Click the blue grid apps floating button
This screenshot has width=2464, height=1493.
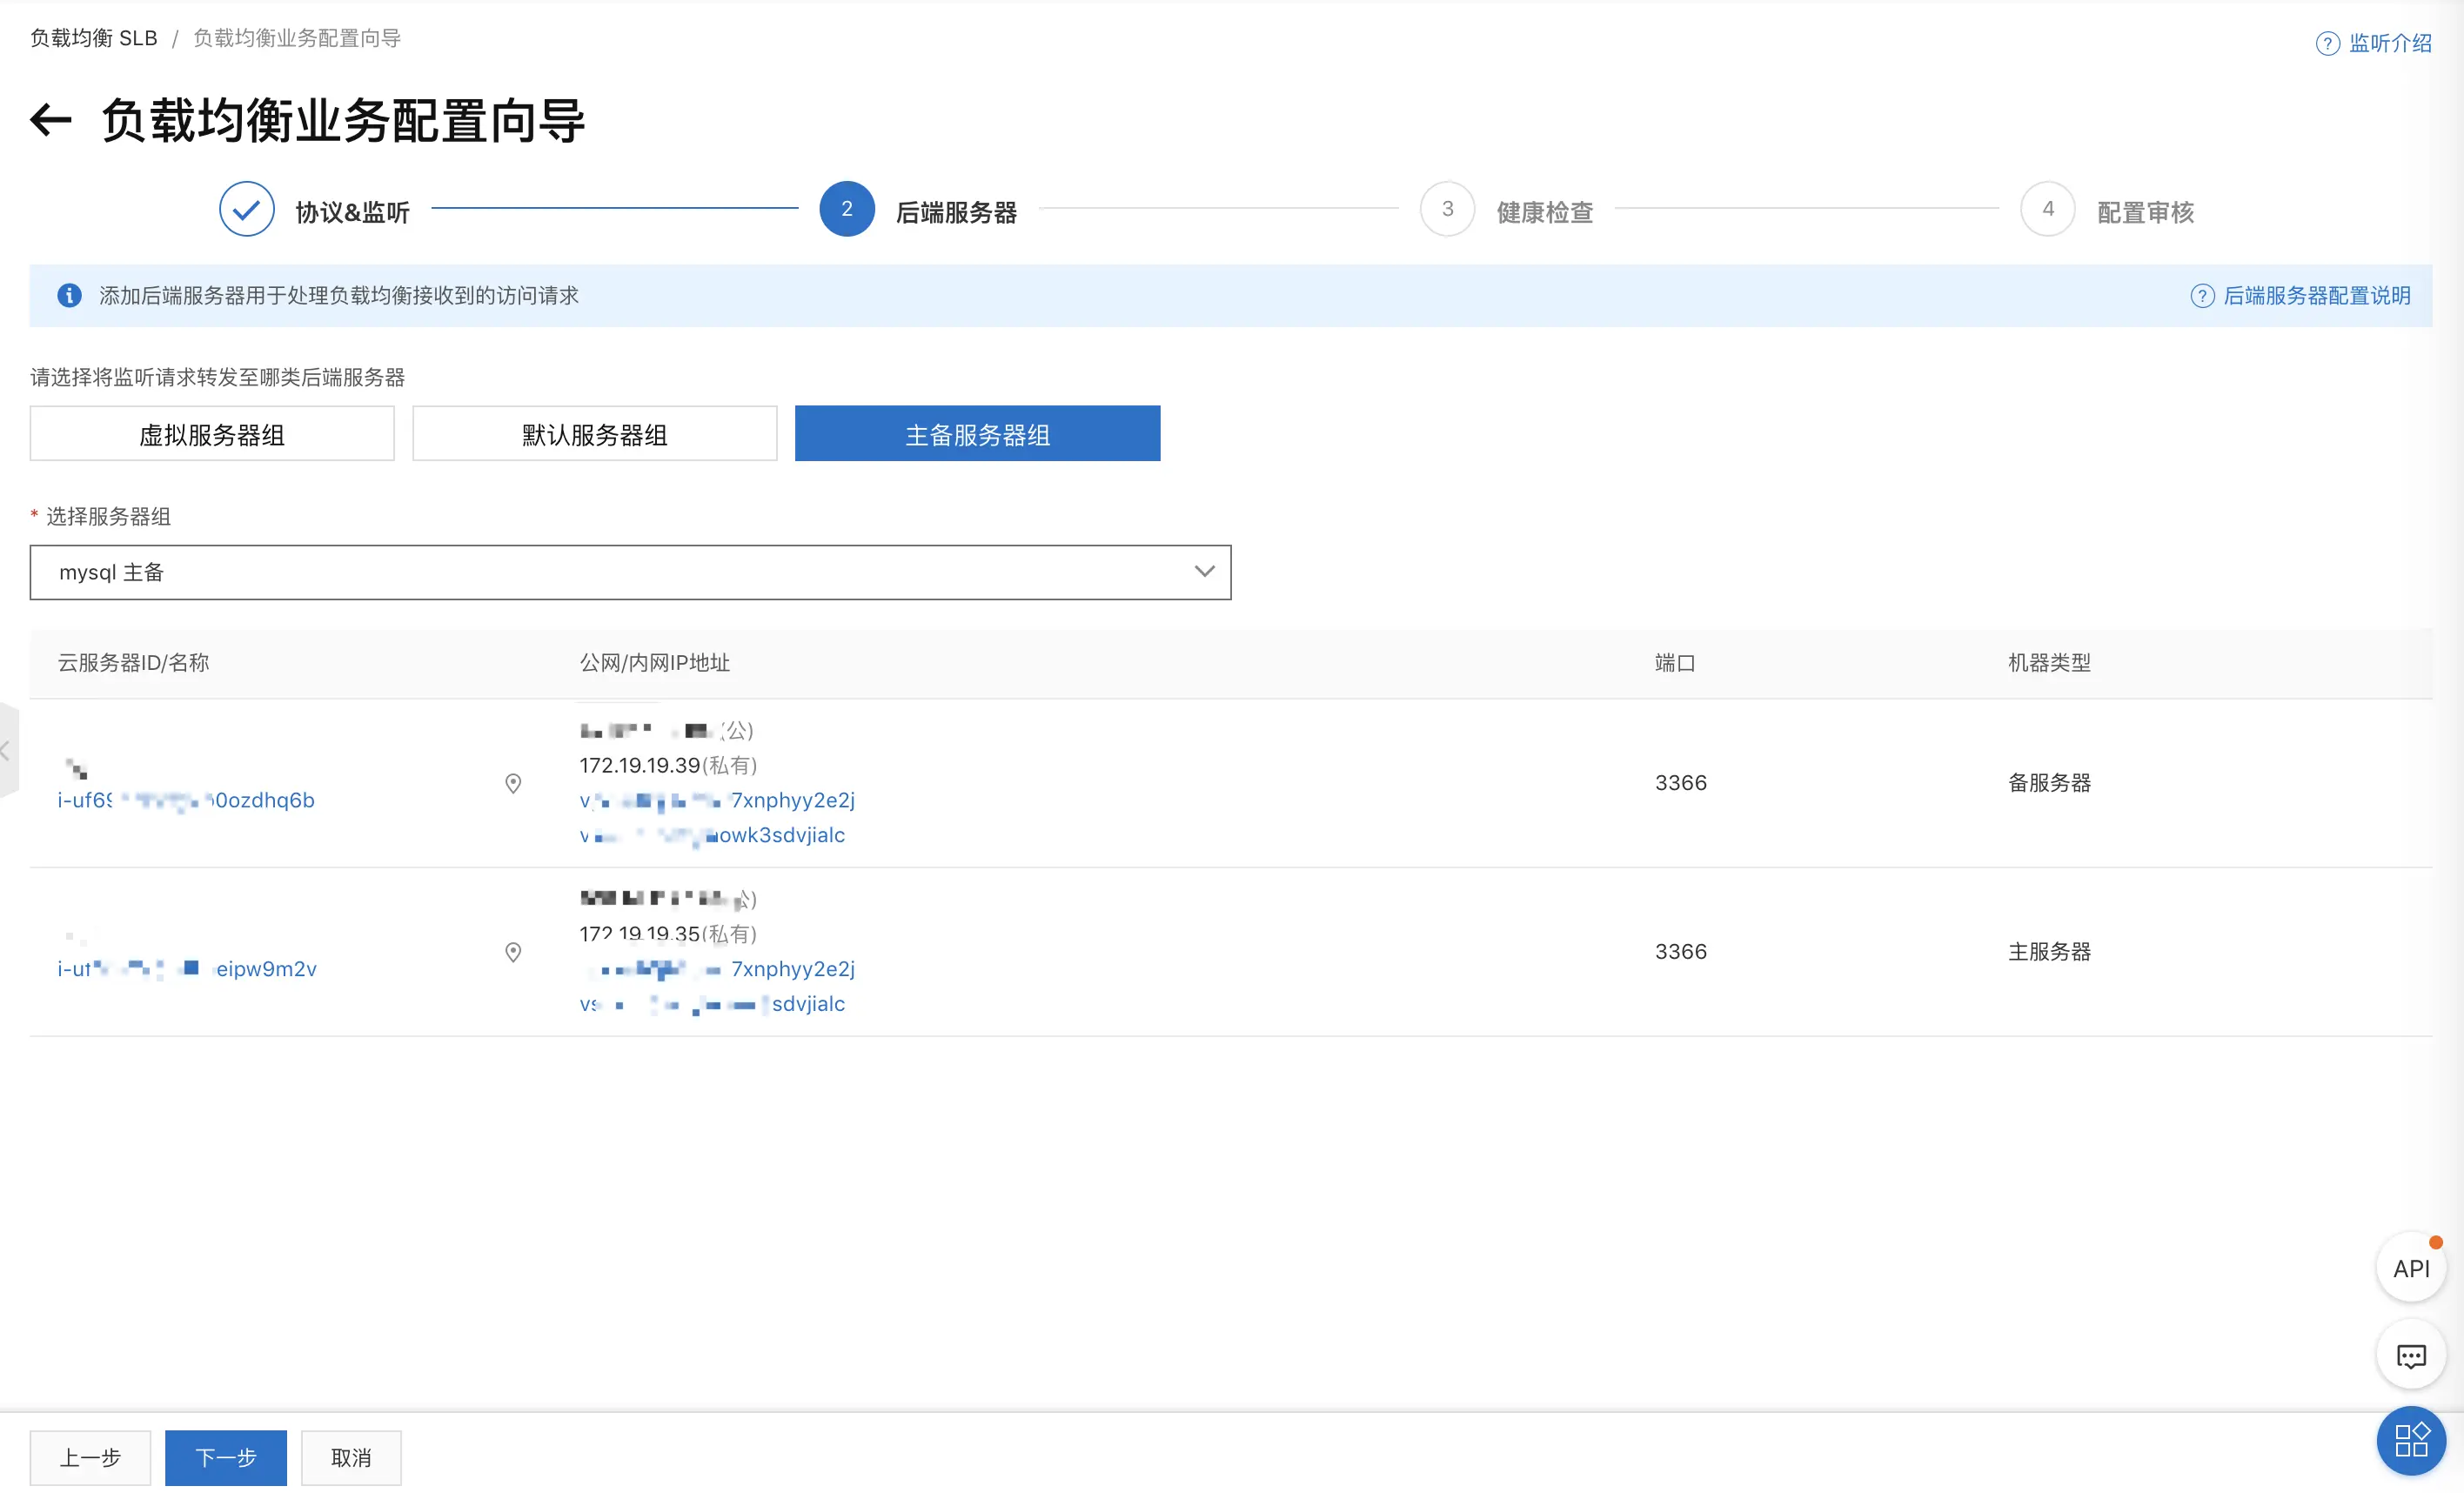pyautogui.click(x=2410, y=1440)
